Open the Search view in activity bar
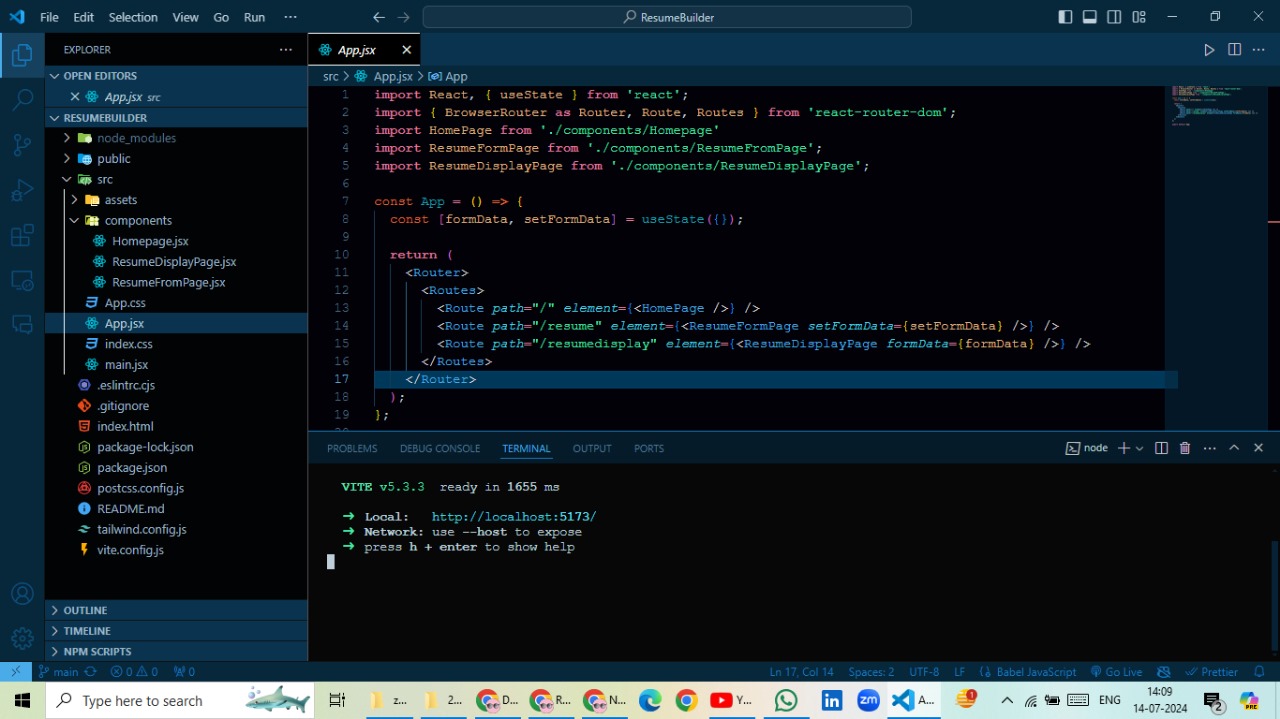This screenshot has width=1280, height=719. click(x=22, y=100)
